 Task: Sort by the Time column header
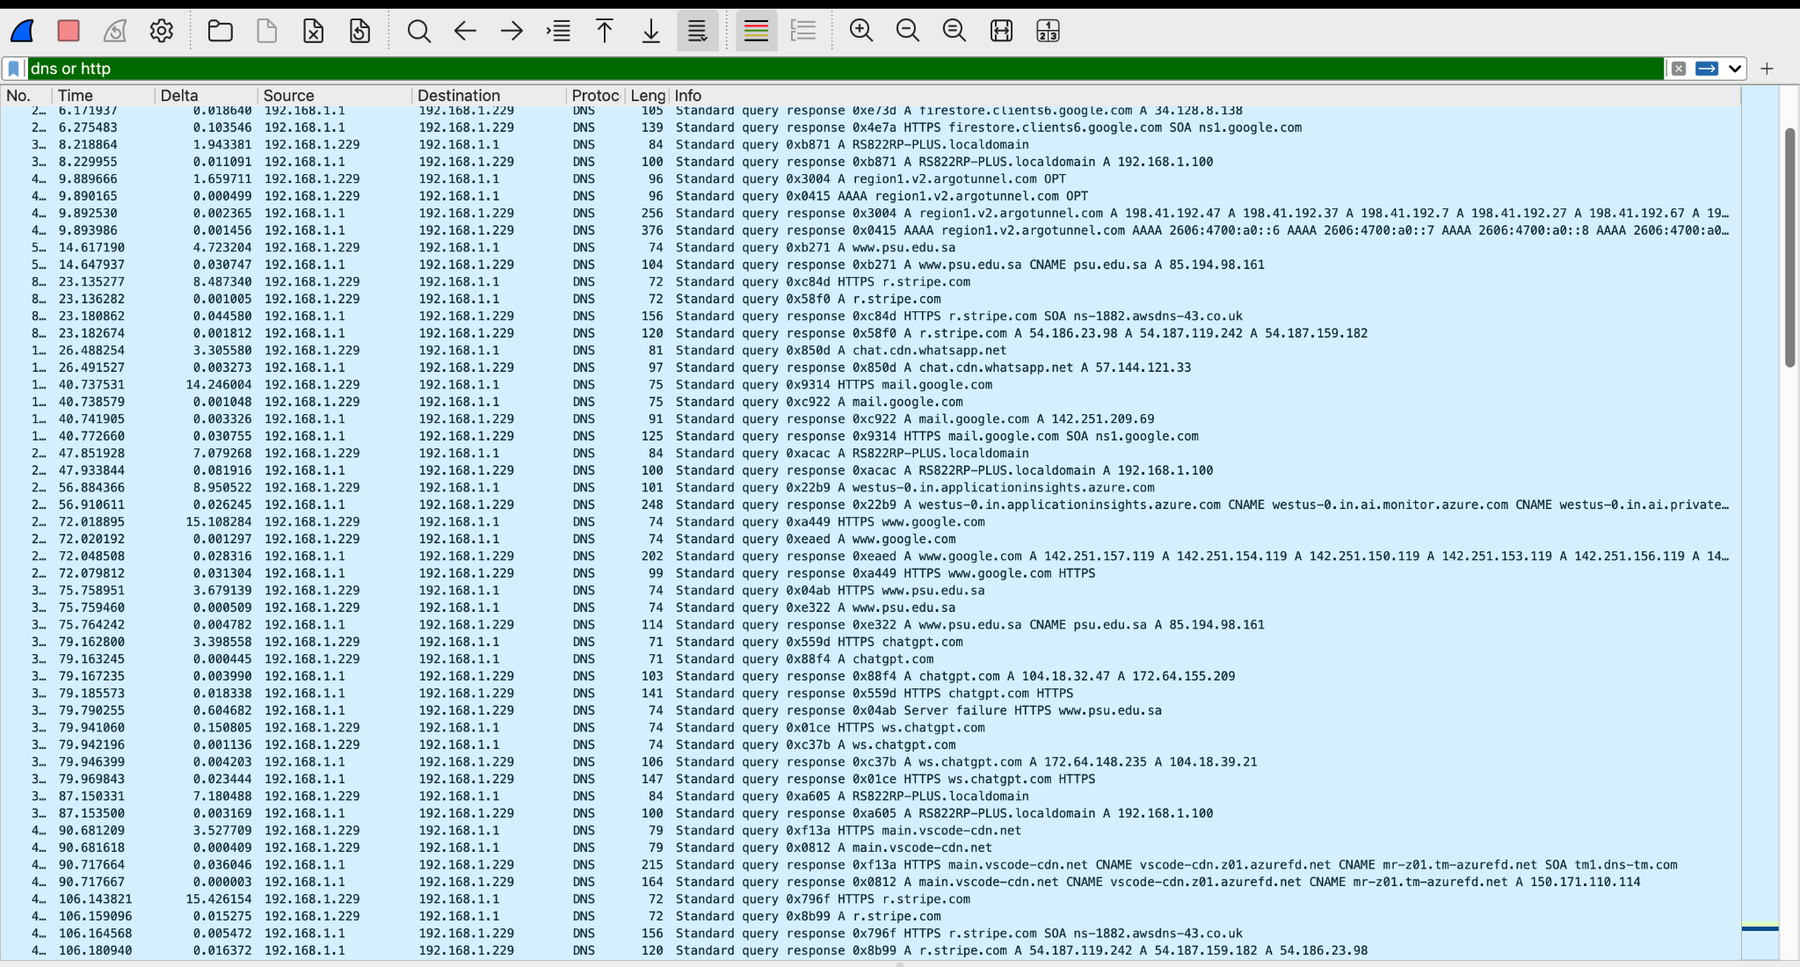tap(104, 95)
